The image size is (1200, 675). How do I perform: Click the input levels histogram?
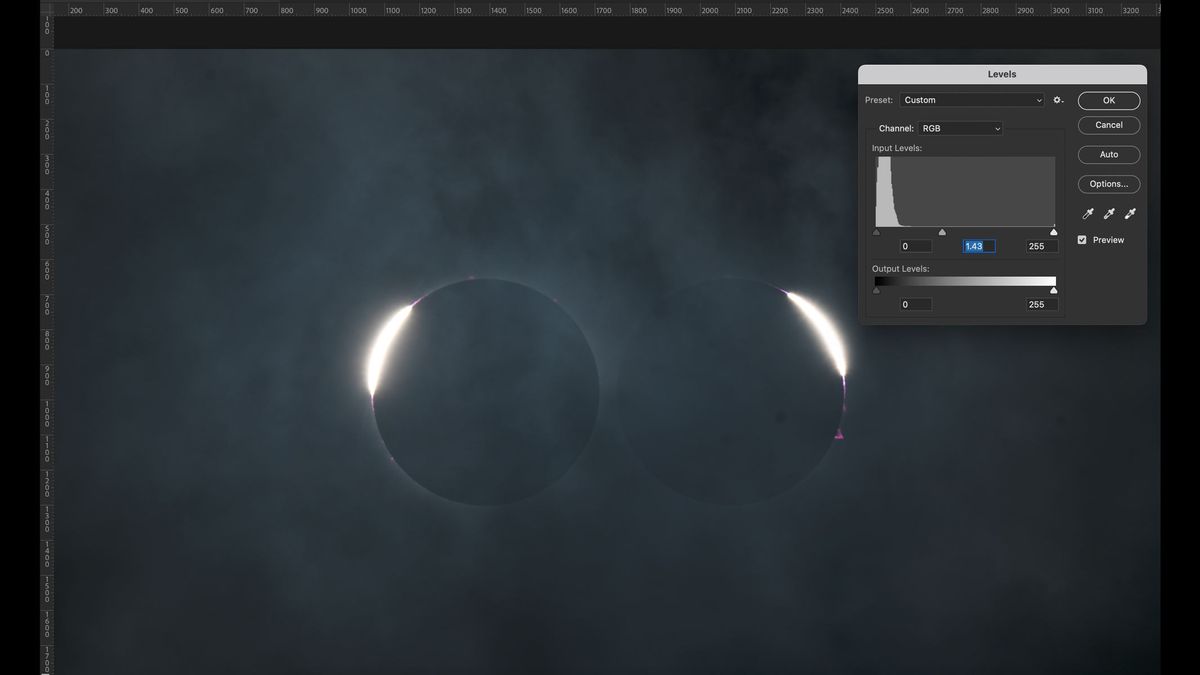(x=965, y=192)
